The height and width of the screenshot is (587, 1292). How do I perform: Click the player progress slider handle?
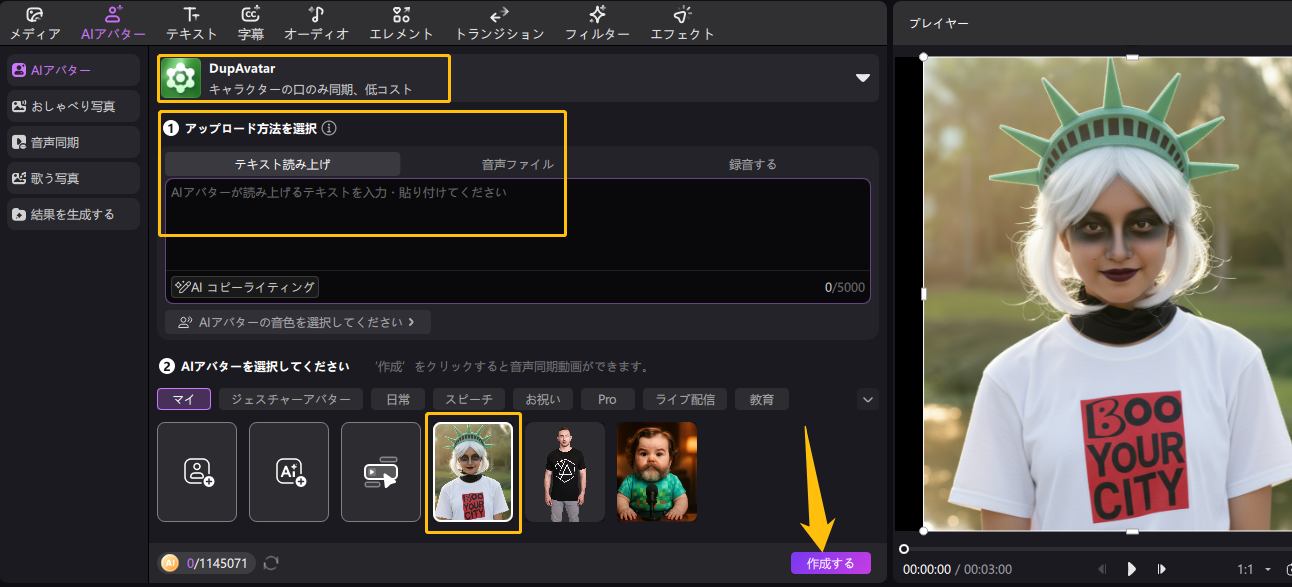[904, 548]
